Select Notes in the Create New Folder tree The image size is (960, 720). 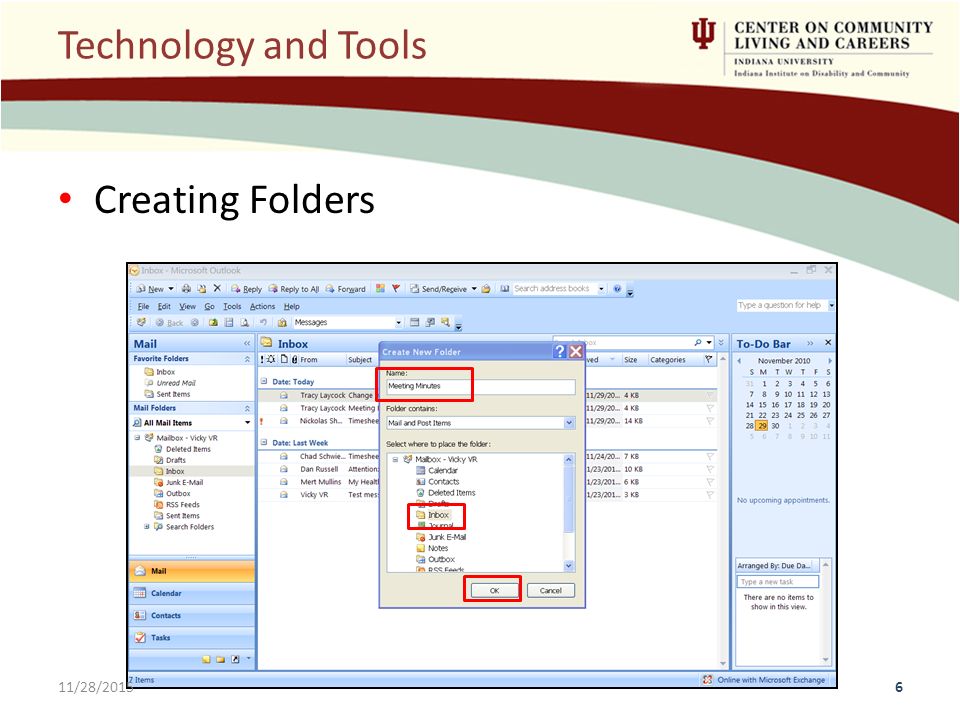(x=432, y=548)
